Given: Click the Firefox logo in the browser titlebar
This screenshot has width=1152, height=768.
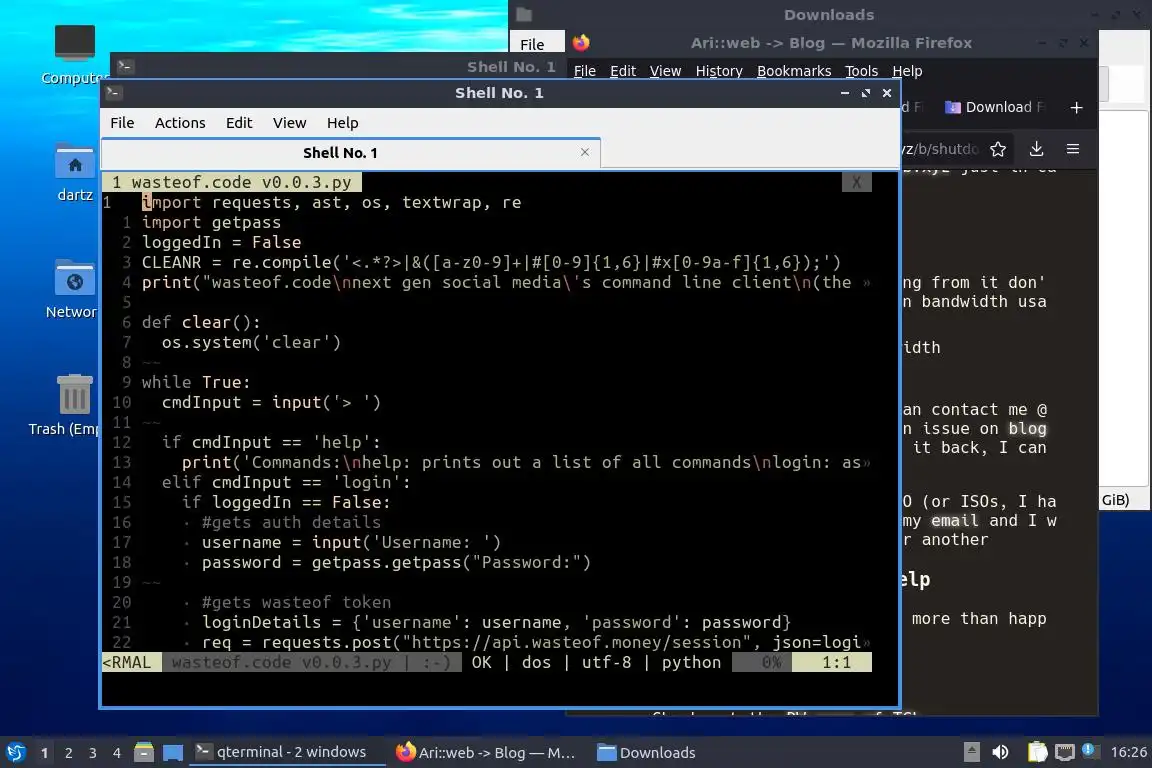Looking at the screenshot, I should 581,43.
